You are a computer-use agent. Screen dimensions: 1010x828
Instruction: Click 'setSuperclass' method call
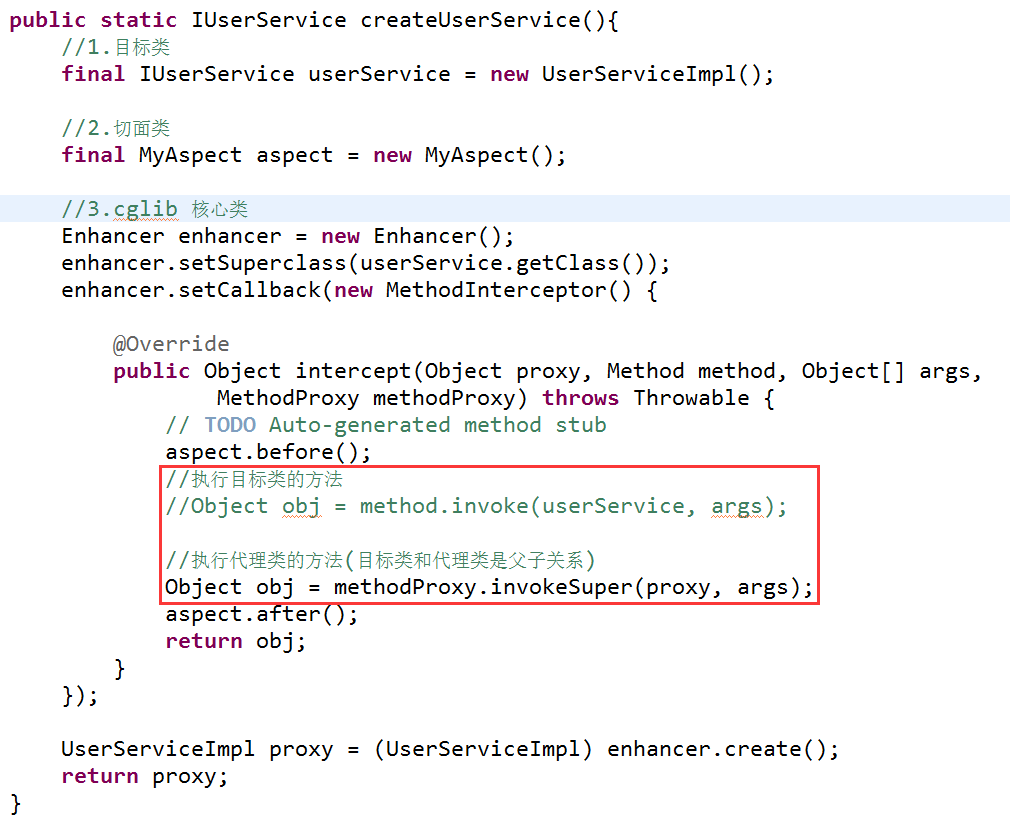tap(262, 264)
